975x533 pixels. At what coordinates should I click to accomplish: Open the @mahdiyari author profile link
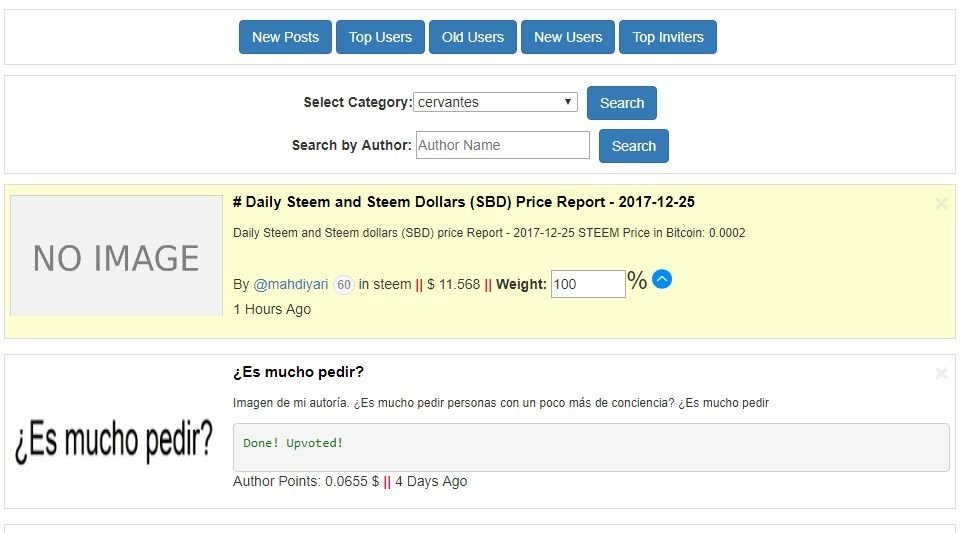(290, 284)
